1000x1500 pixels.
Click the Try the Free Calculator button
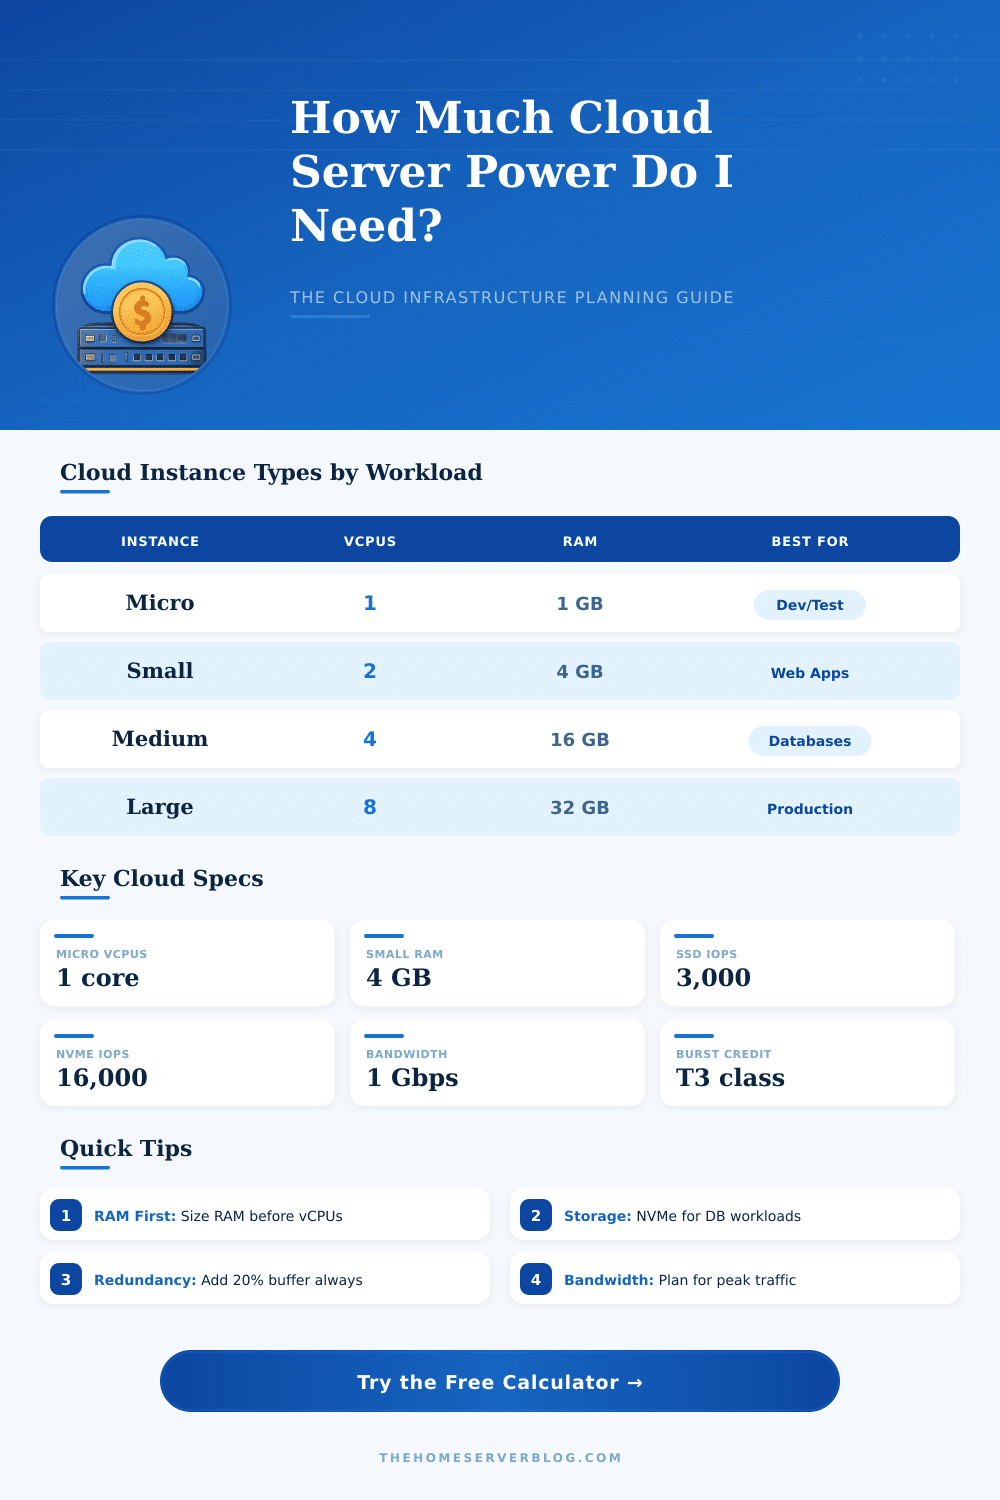pyautogui.click(x=500, y=1381)
